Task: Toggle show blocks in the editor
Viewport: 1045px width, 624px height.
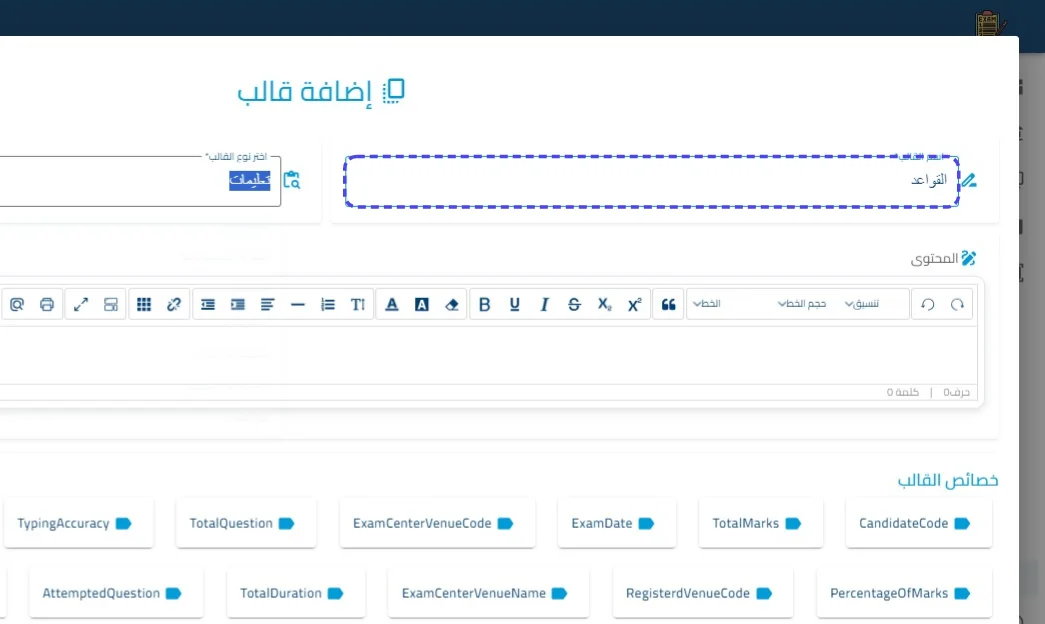Action: tap(111, 305)
